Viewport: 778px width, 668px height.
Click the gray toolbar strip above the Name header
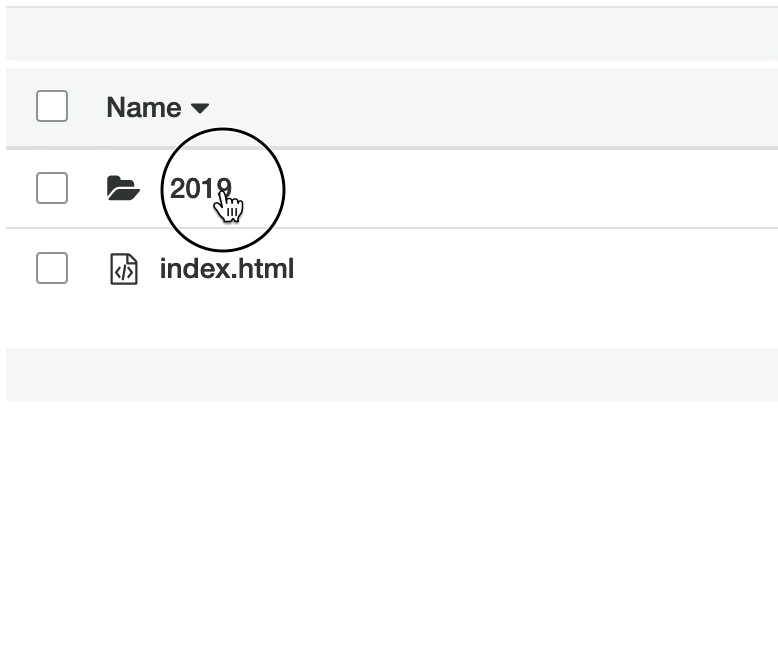click(x=390, y=35)
